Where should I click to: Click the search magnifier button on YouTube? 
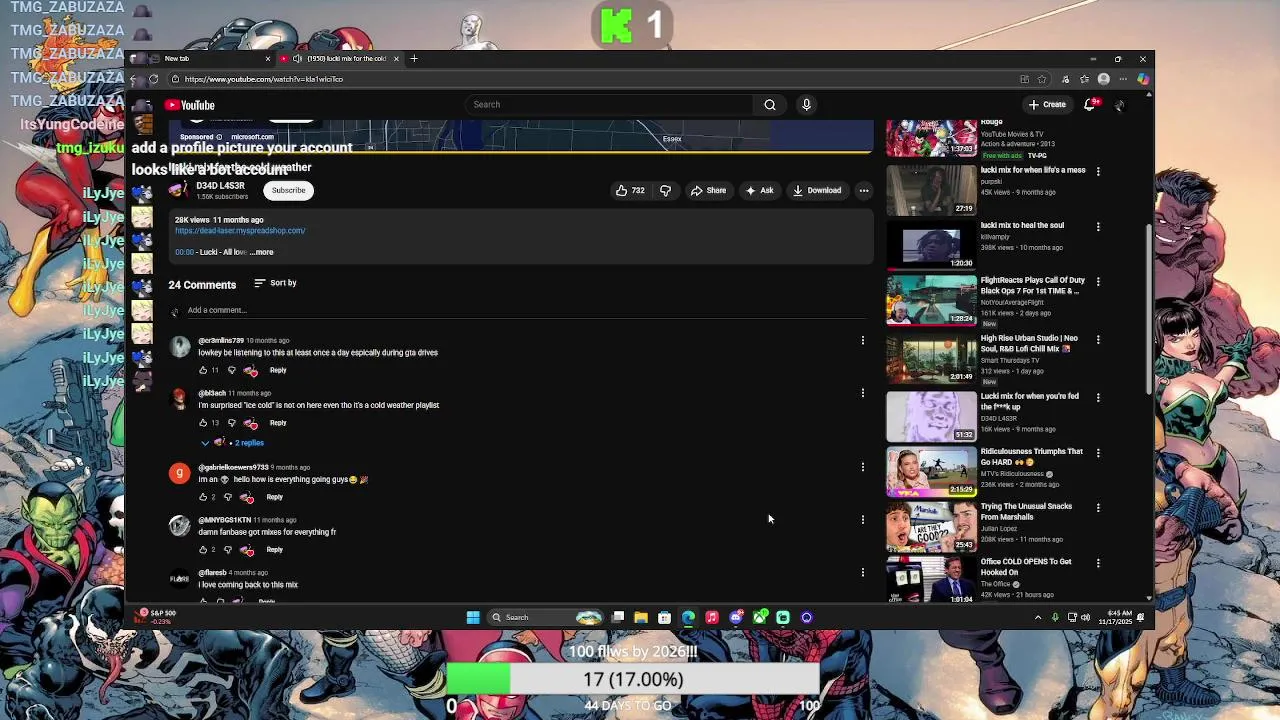click(x=769, y=104)
